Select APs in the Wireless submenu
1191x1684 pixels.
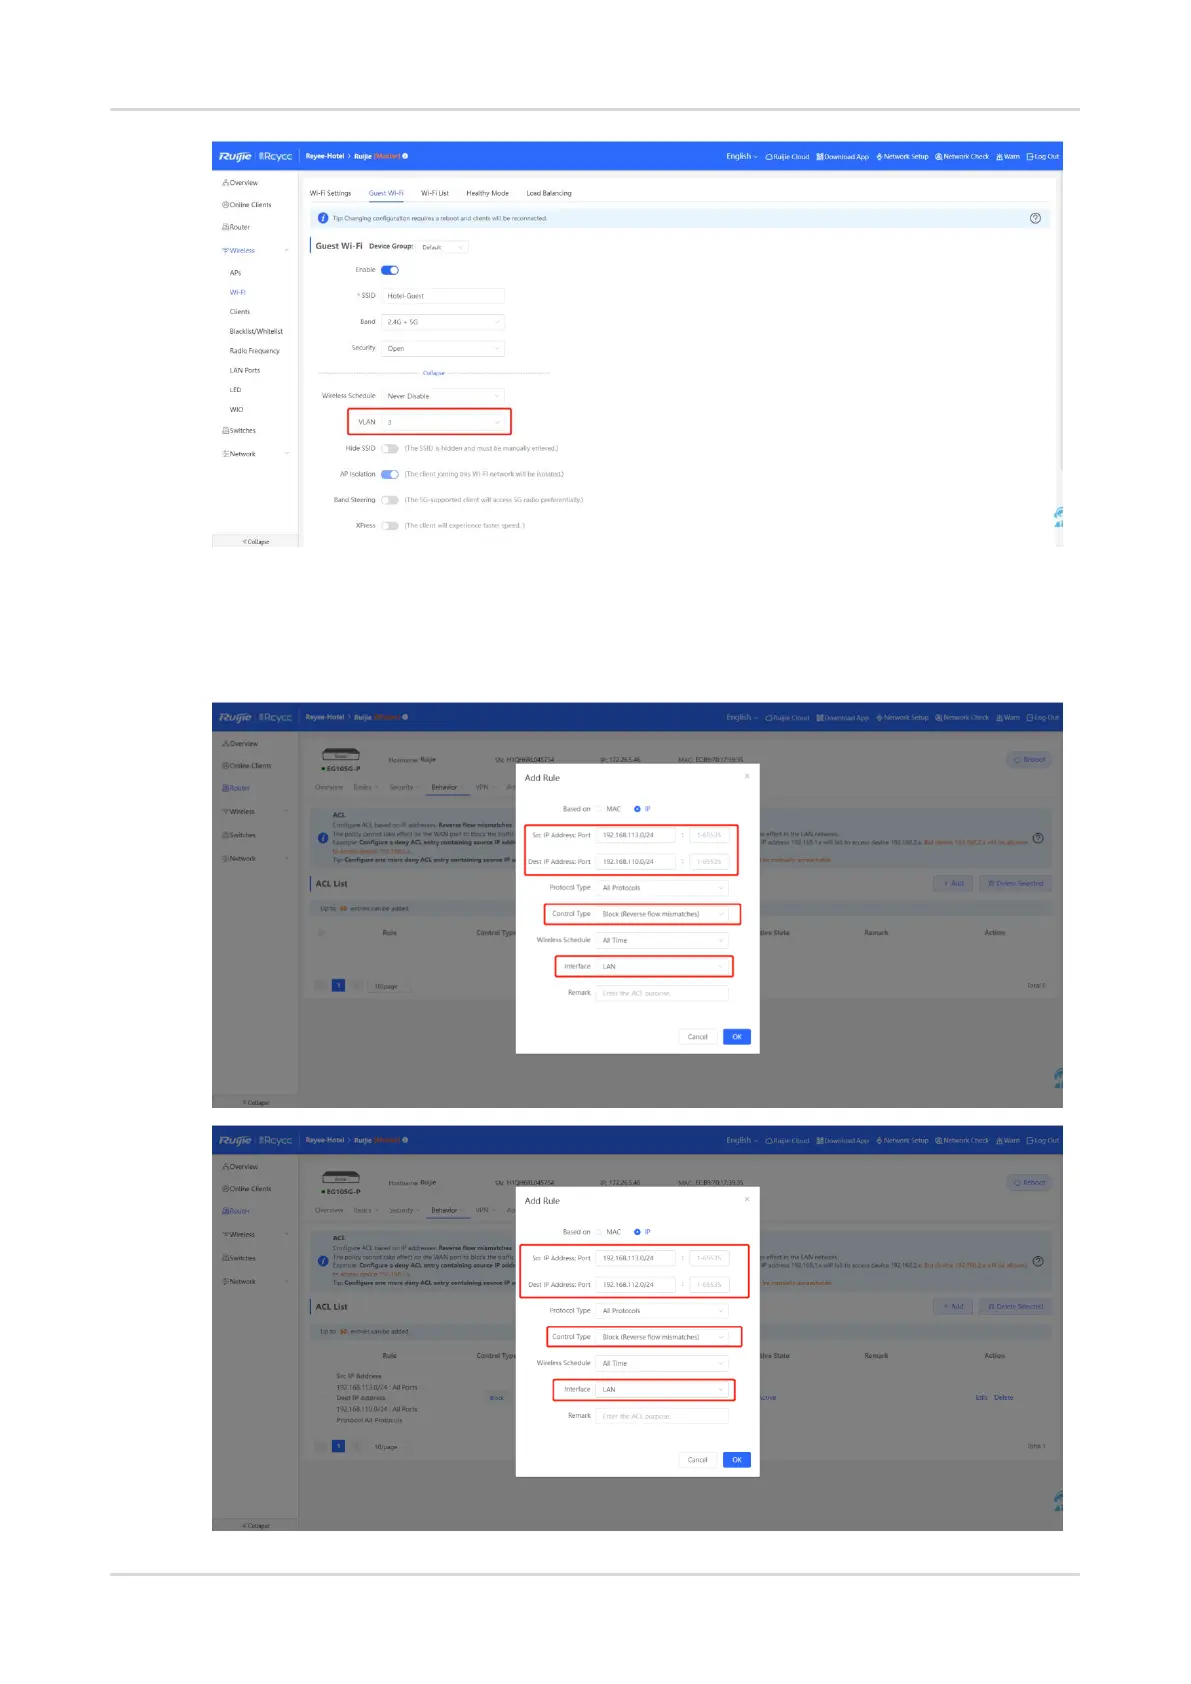coord(235,273)
